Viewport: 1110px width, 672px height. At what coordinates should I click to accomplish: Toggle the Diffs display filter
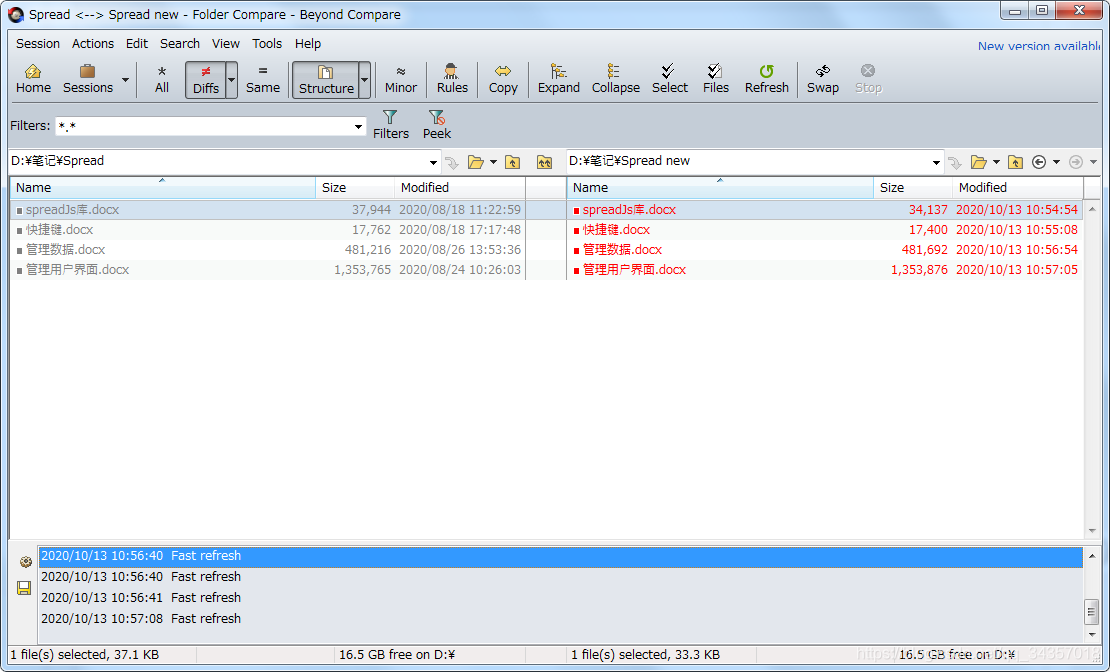(x=205, y=79)
